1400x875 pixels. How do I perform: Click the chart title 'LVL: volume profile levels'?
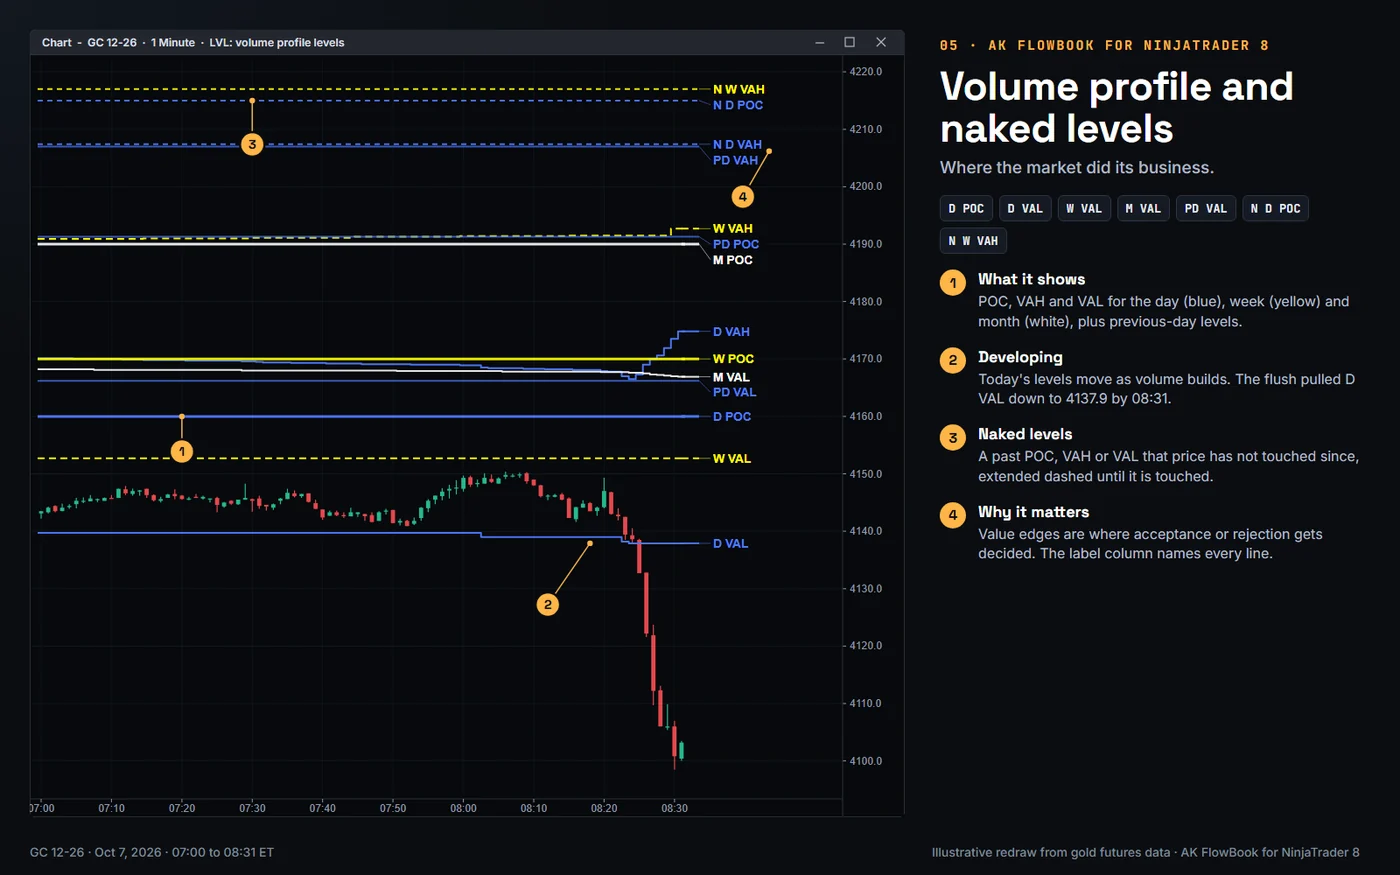tap(277, 42)
